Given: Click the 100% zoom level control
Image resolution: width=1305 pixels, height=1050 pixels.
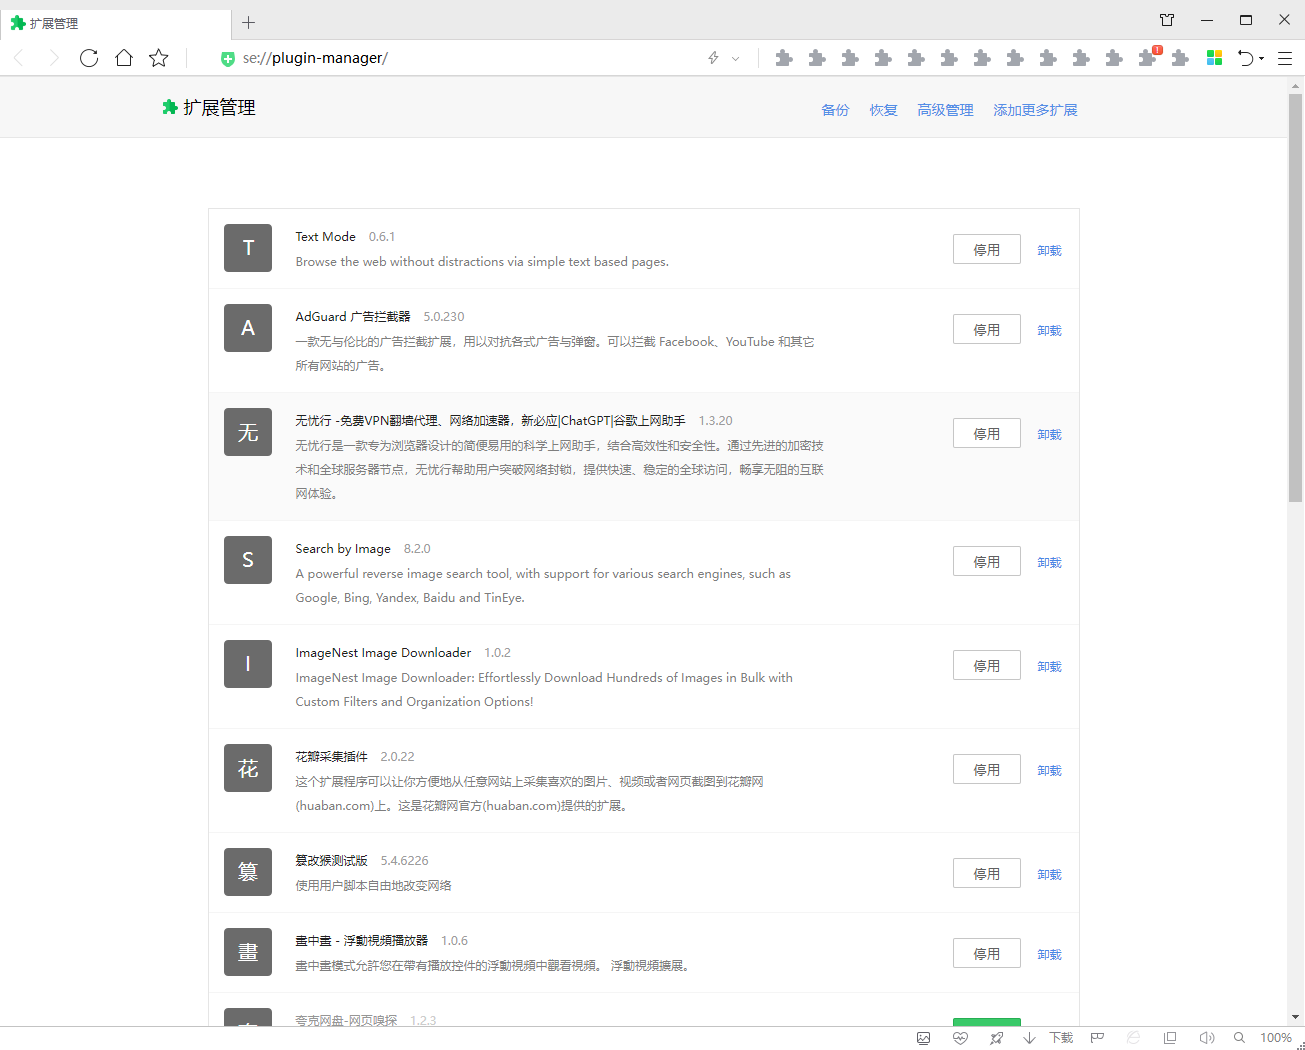Looking at the screenshot, I should [x=1275, y=1038].
